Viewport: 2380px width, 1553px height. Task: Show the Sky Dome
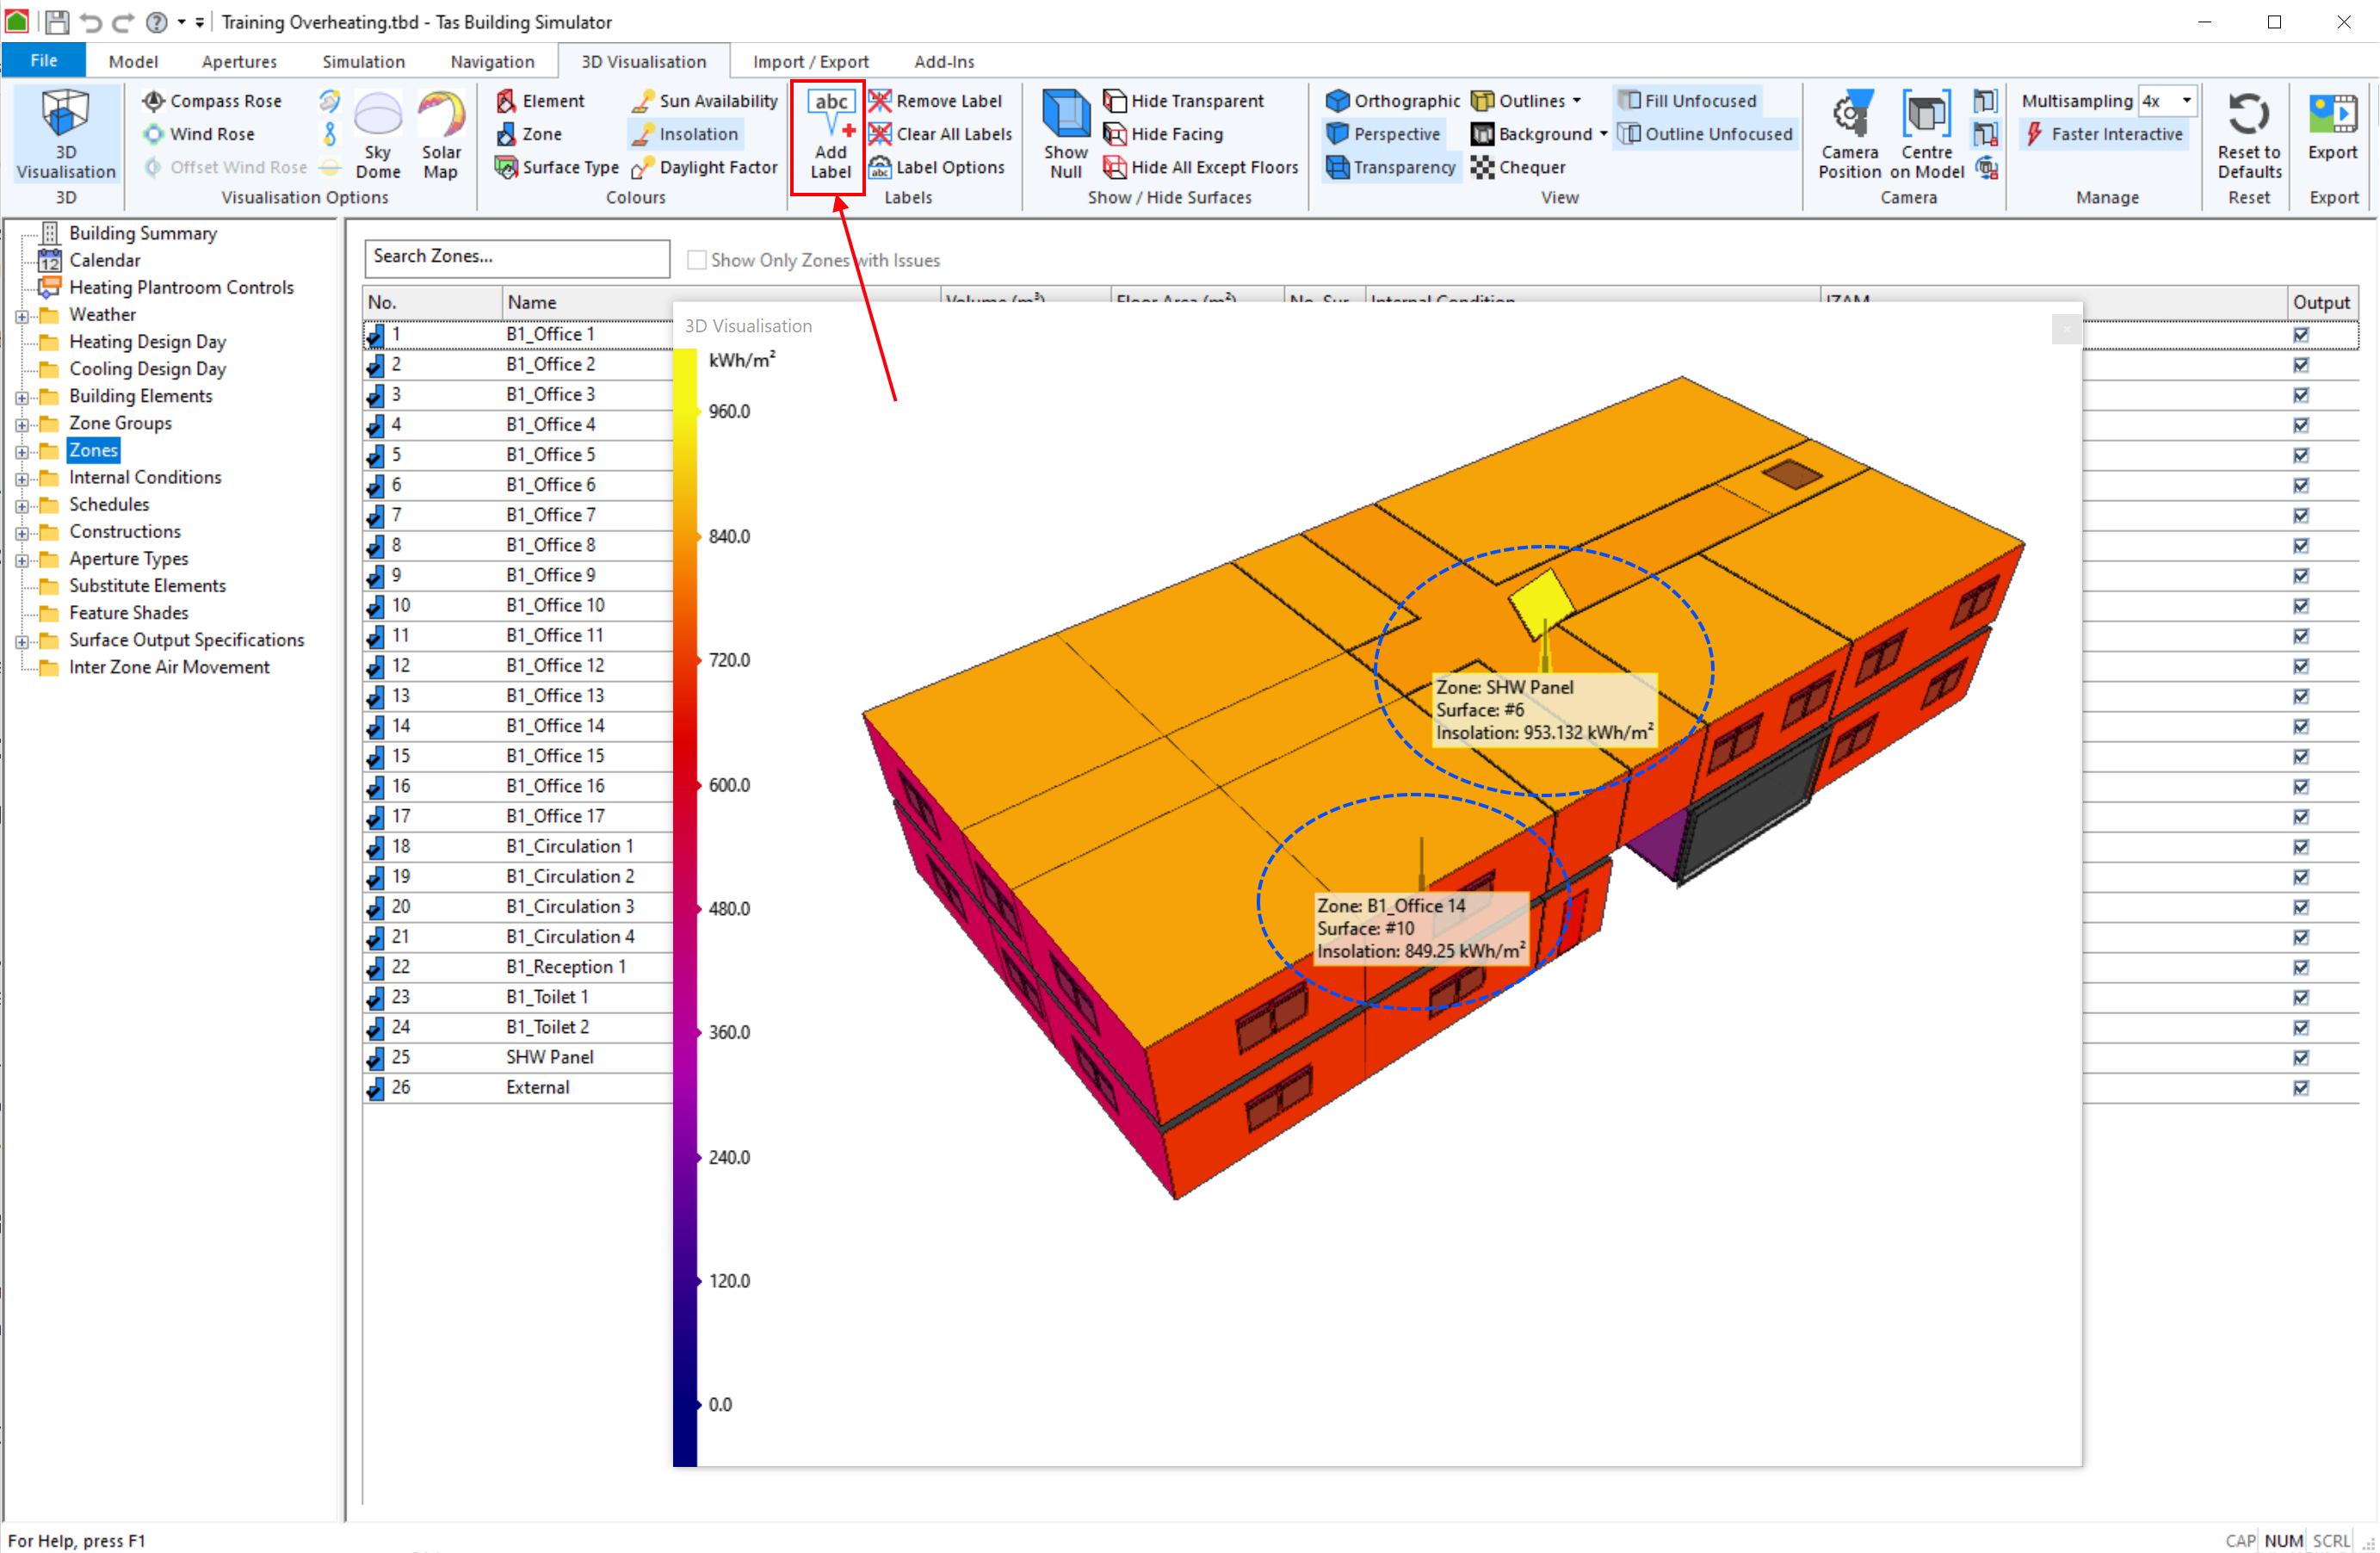coord(378,134)
